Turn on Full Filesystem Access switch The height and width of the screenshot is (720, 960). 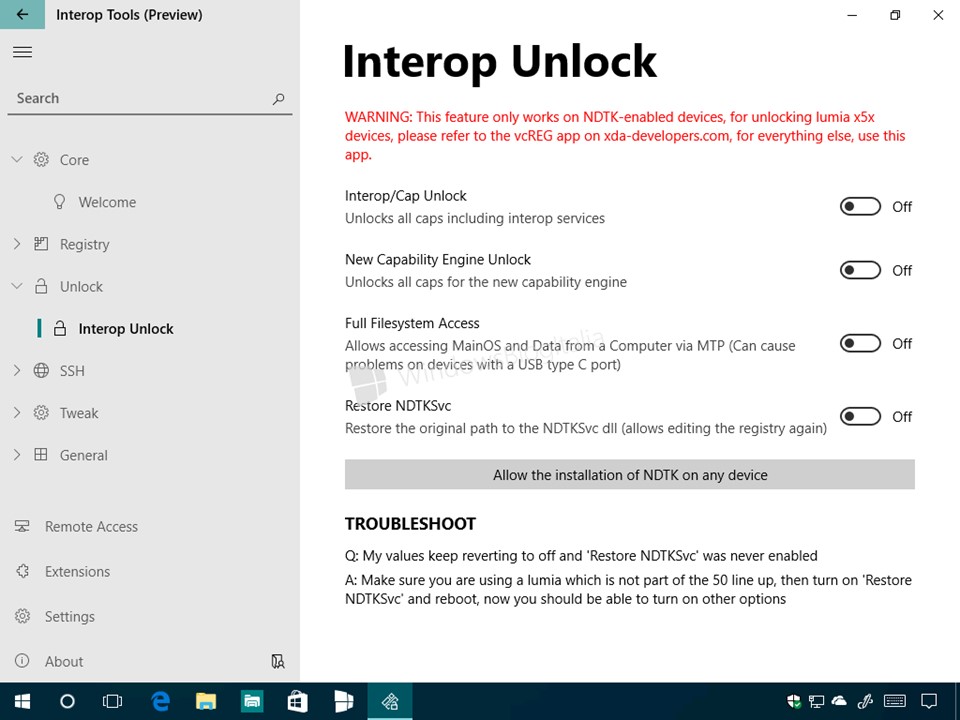(x=860, y=343)
